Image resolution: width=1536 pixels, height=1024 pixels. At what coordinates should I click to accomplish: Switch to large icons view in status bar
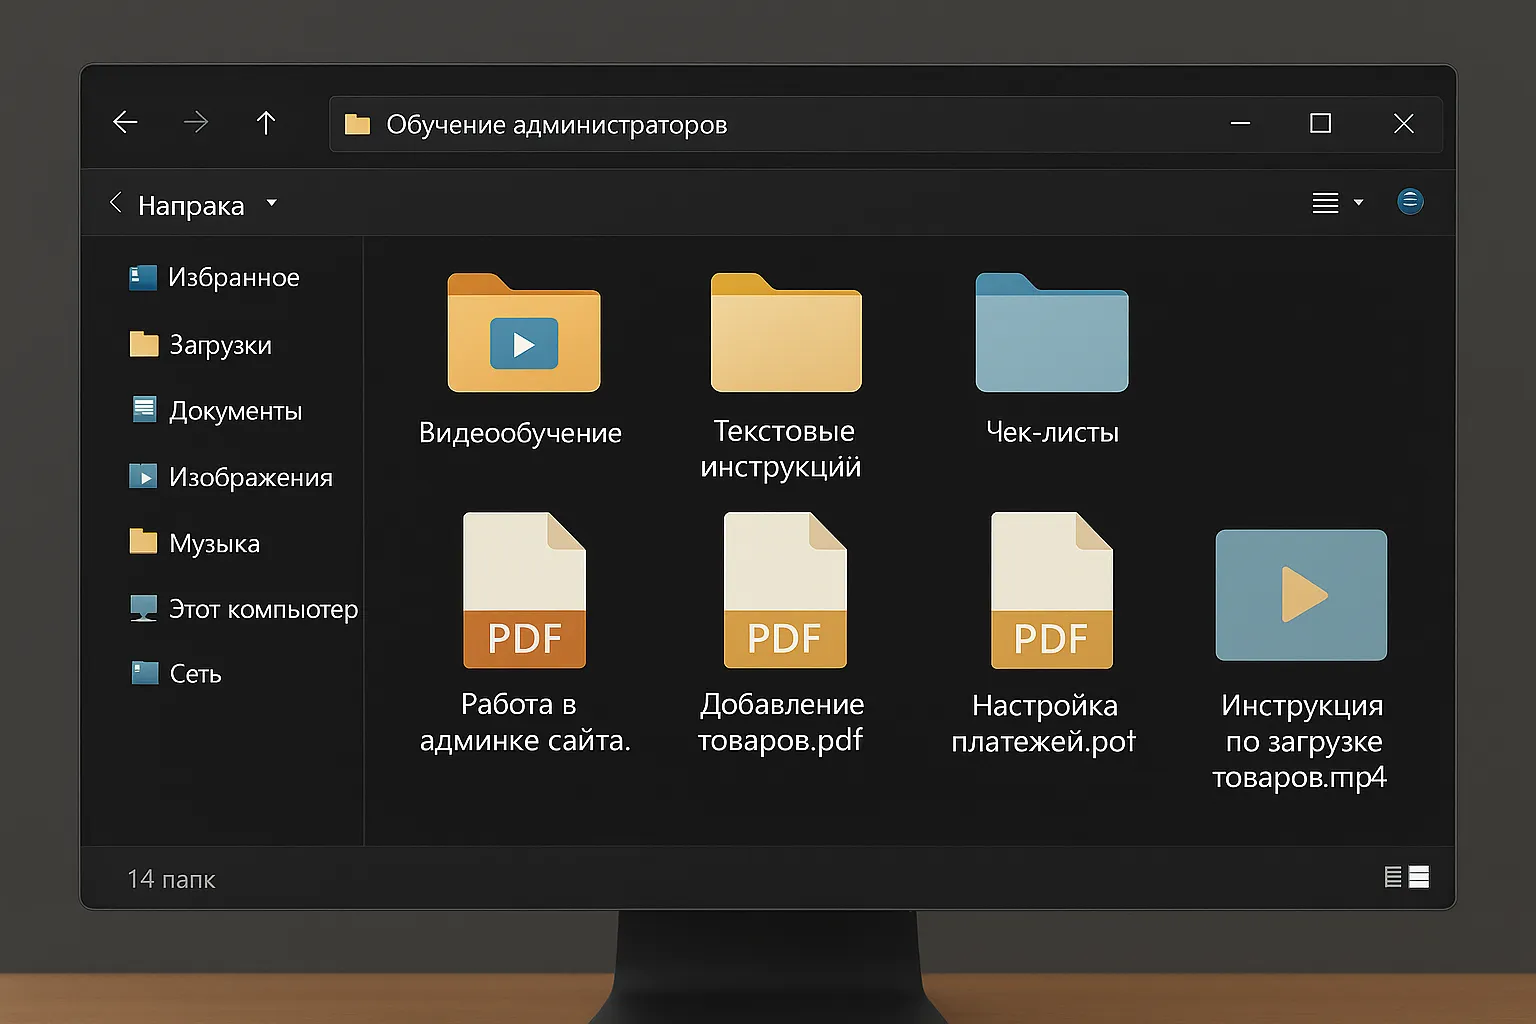tap(1419, 877)
